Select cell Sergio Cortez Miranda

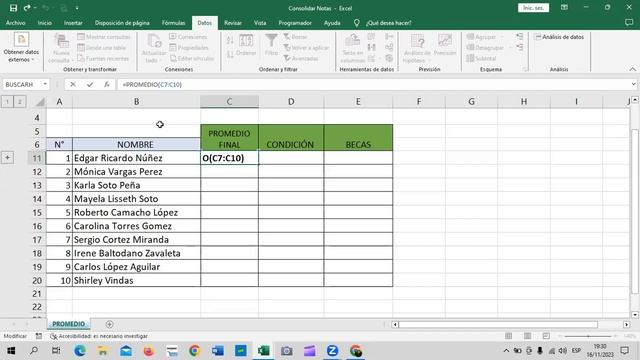[136, 240]
